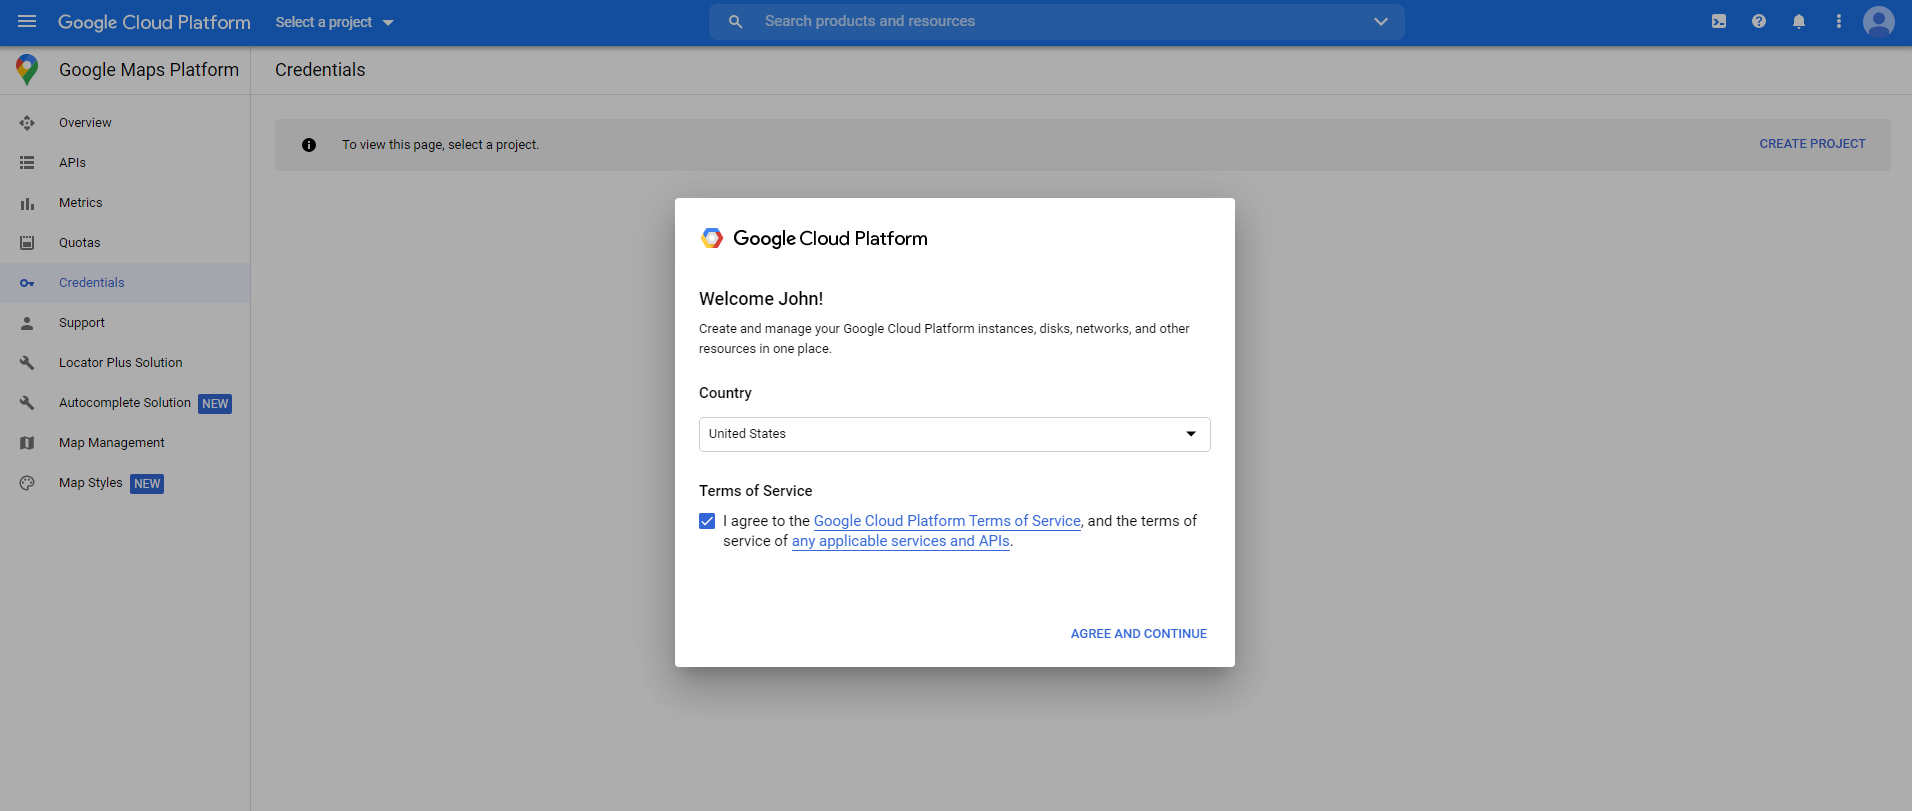Click the AGREE AND CONTINUE button
1912x811 pixels.
1138,634
